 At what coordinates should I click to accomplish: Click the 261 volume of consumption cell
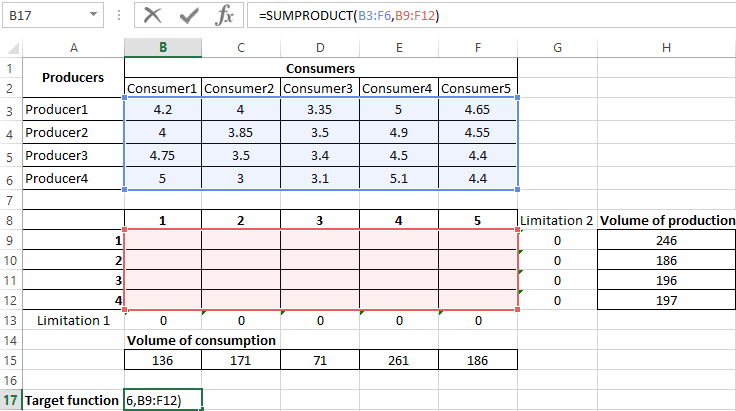tap(399, 359)
